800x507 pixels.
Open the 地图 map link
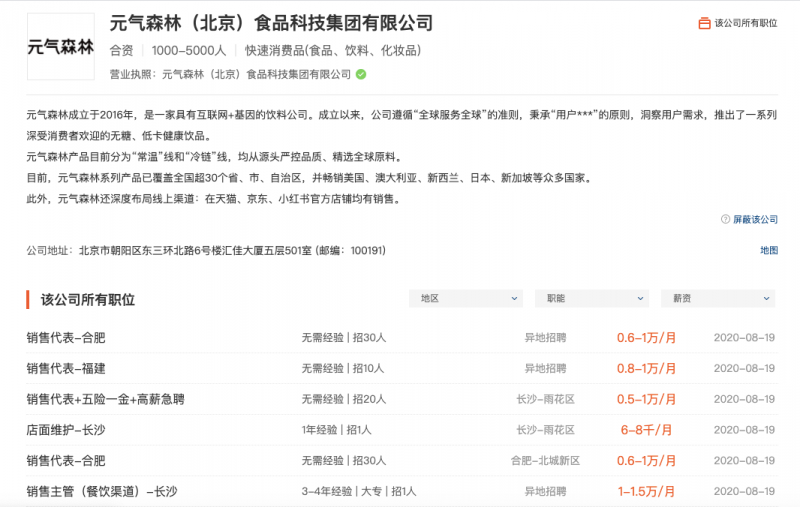pyautogui.click(x=768, y=250)
